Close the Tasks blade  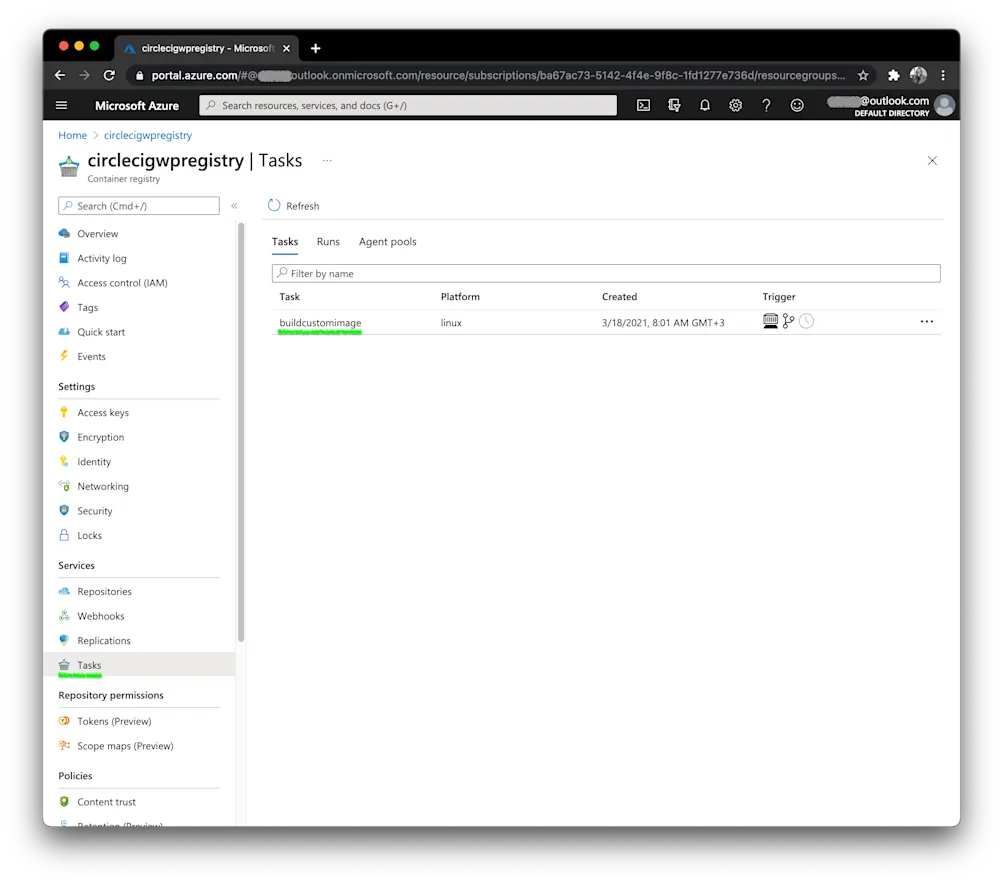[932, 161]
